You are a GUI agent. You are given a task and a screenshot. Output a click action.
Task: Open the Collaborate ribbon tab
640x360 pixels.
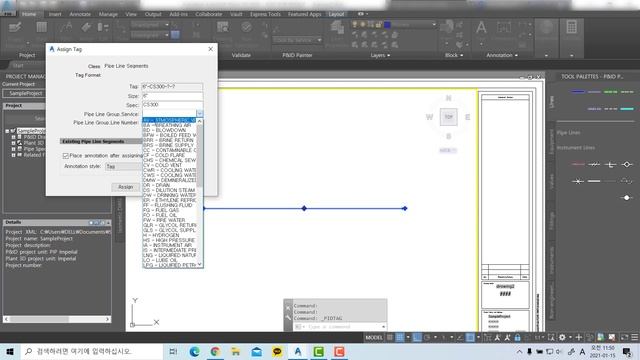[209, 14]
